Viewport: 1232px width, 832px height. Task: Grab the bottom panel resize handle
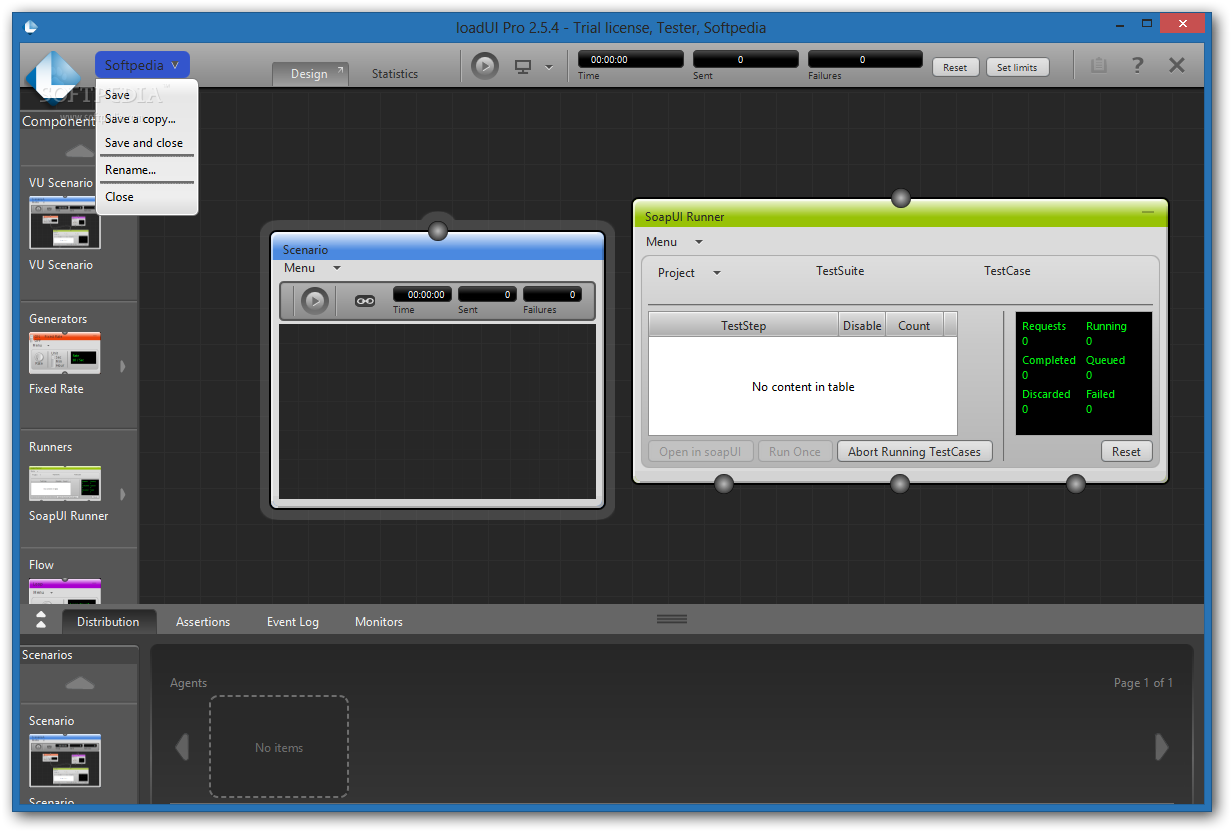click(x=672, y=619)
